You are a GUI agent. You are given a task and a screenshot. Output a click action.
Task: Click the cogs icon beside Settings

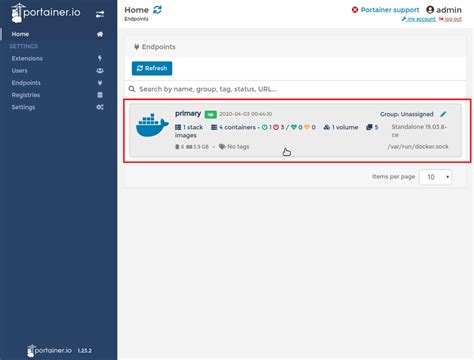coord(100,107)
